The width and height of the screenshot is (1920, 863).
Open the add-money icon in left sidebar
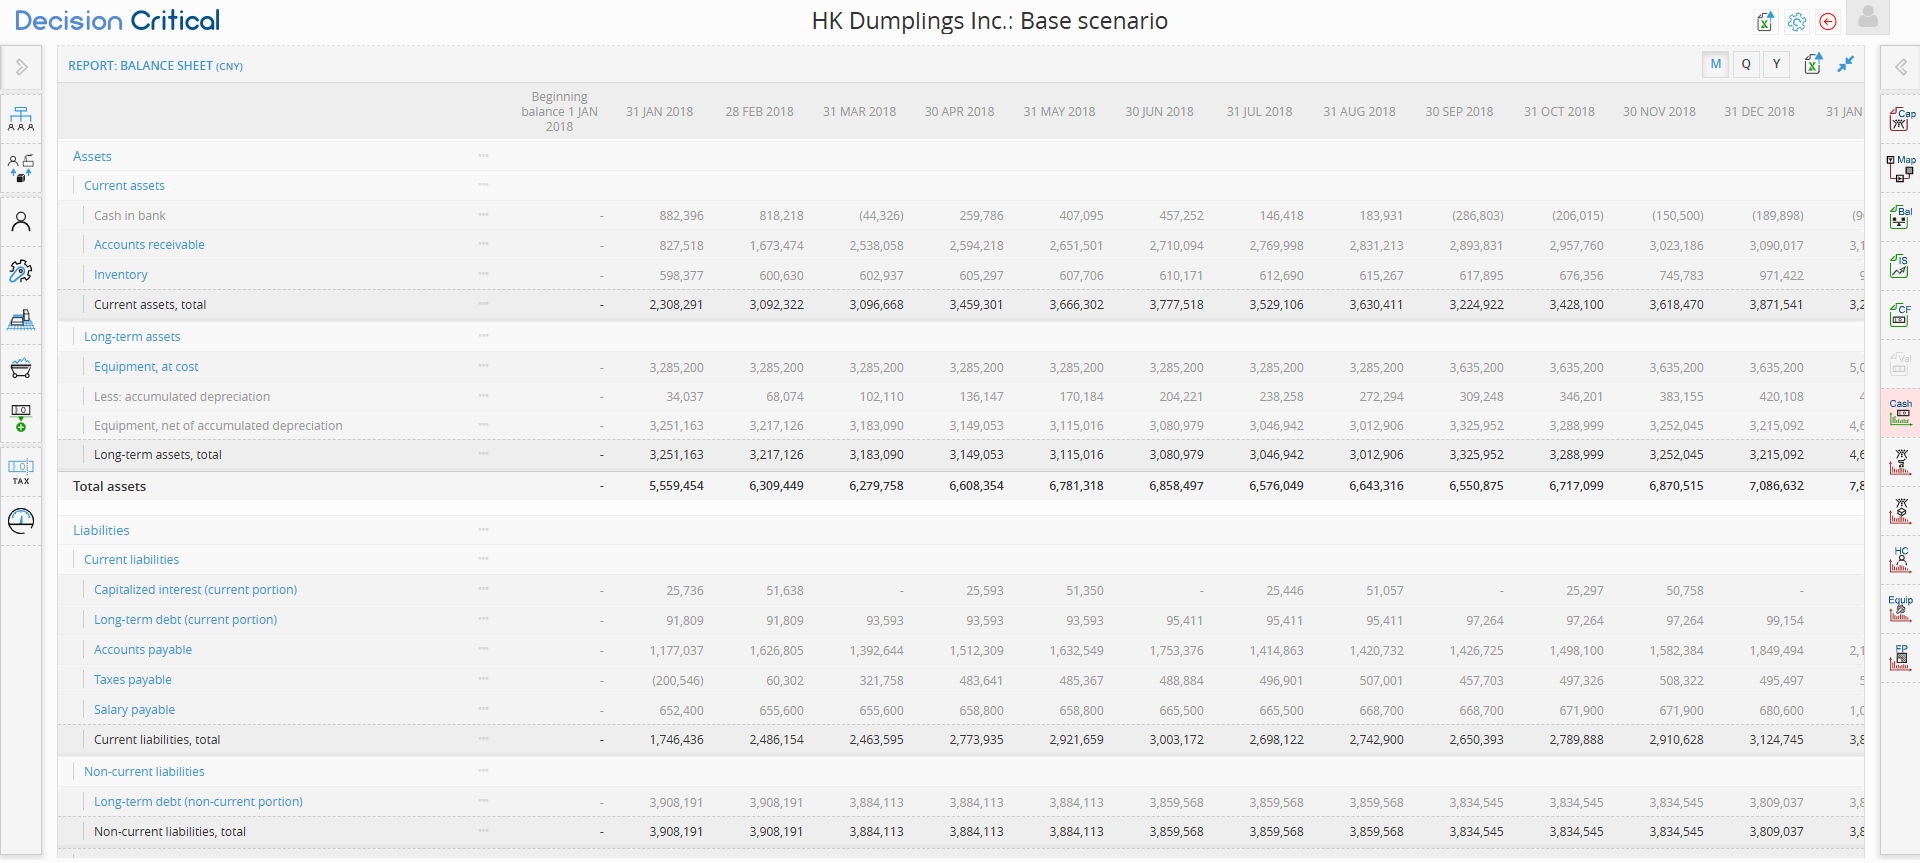(x=21, y=418)
